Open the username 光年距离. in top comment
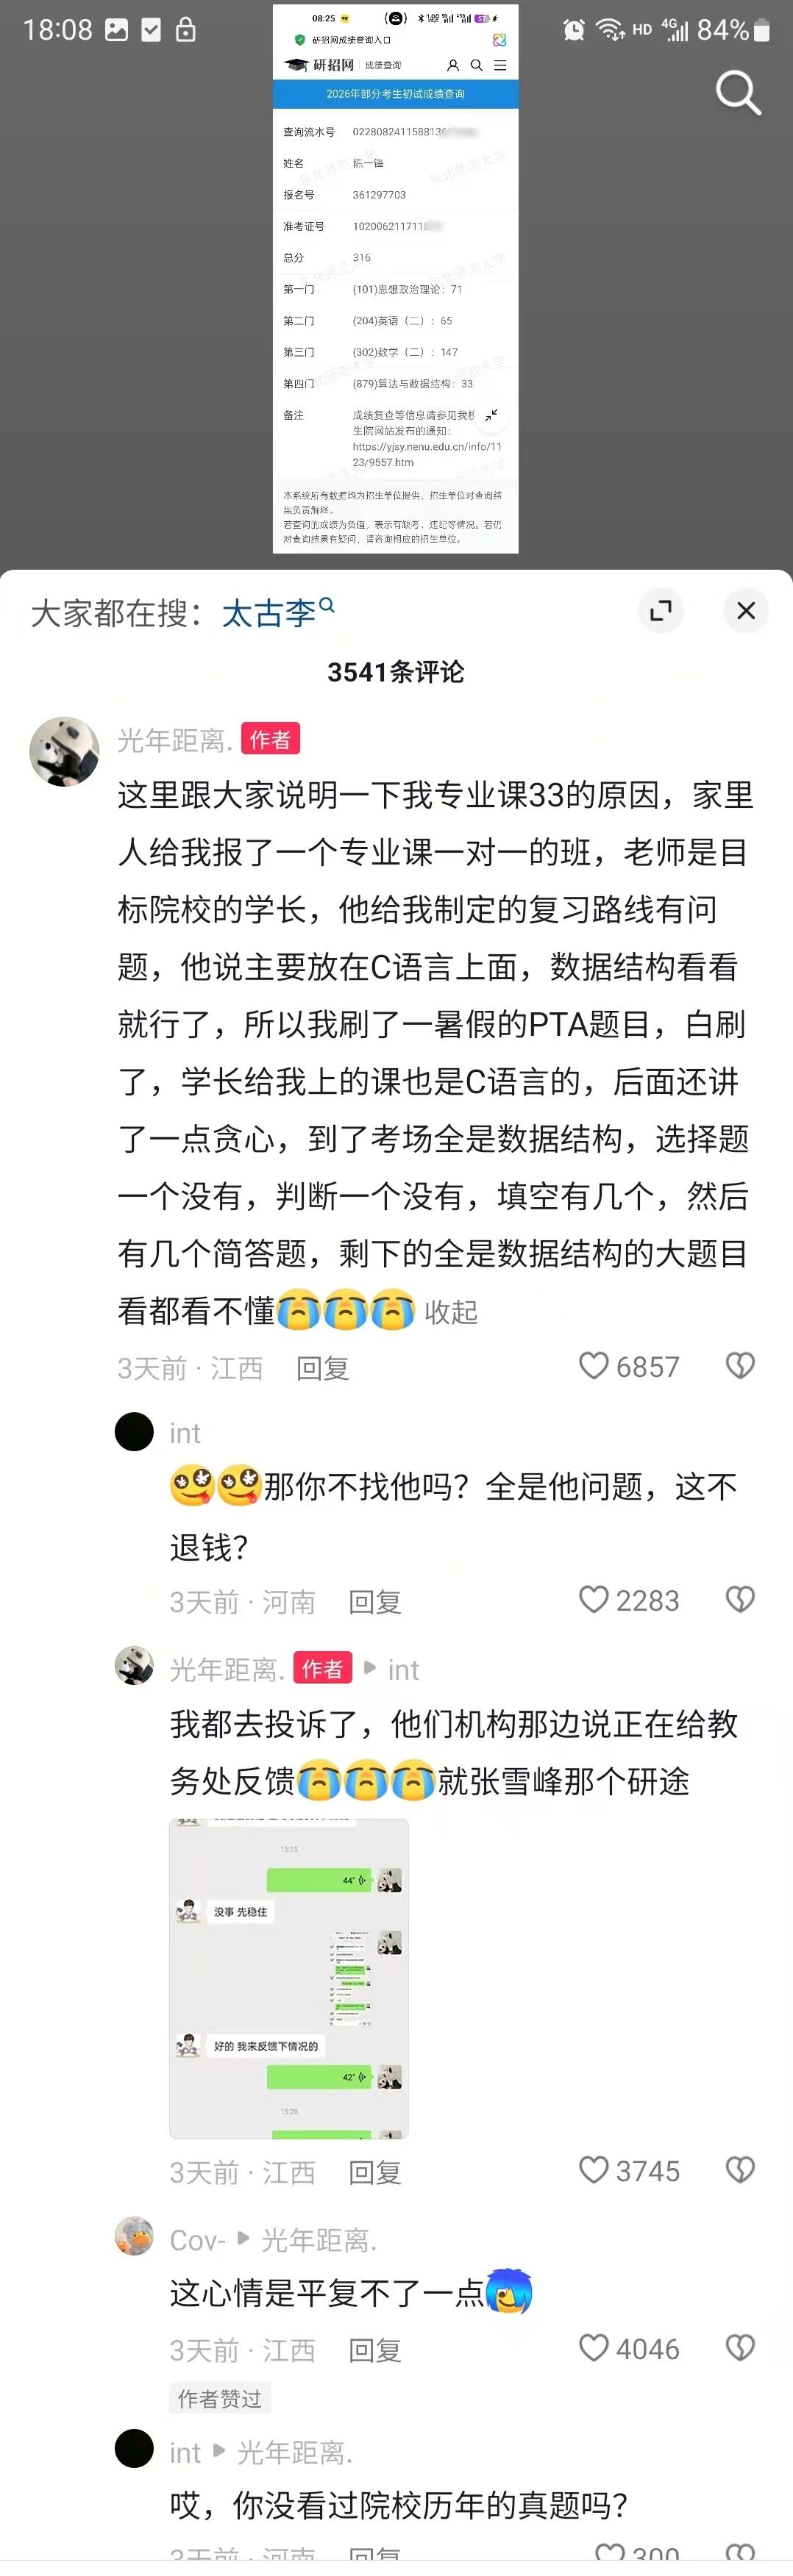 tap(175, 740)
